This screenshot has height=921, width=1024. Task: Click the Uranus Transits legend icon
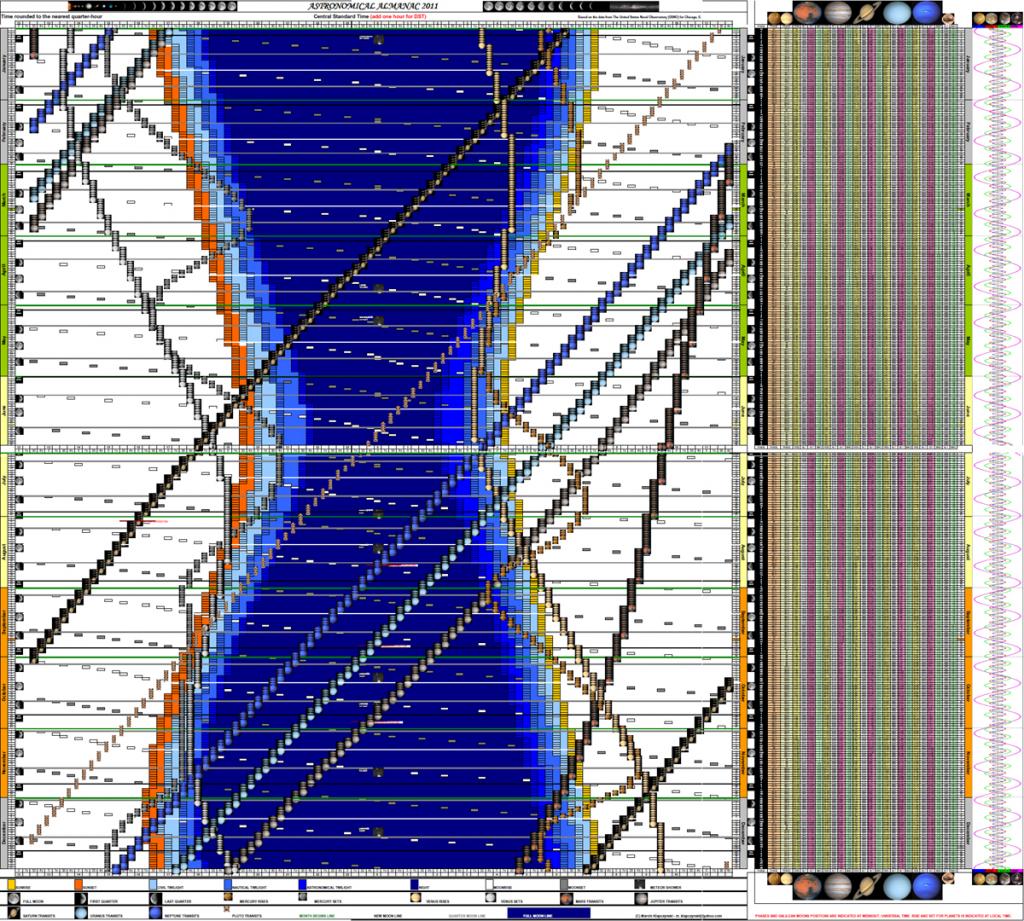[81, 913]
